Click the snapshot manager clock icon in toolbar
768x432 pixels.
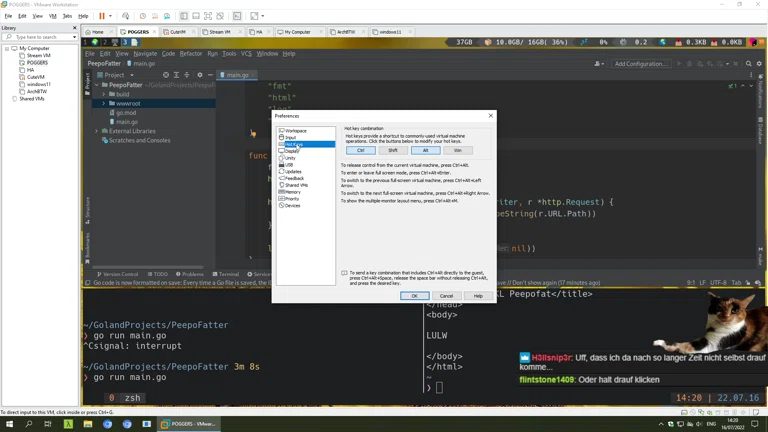[143, 16]
